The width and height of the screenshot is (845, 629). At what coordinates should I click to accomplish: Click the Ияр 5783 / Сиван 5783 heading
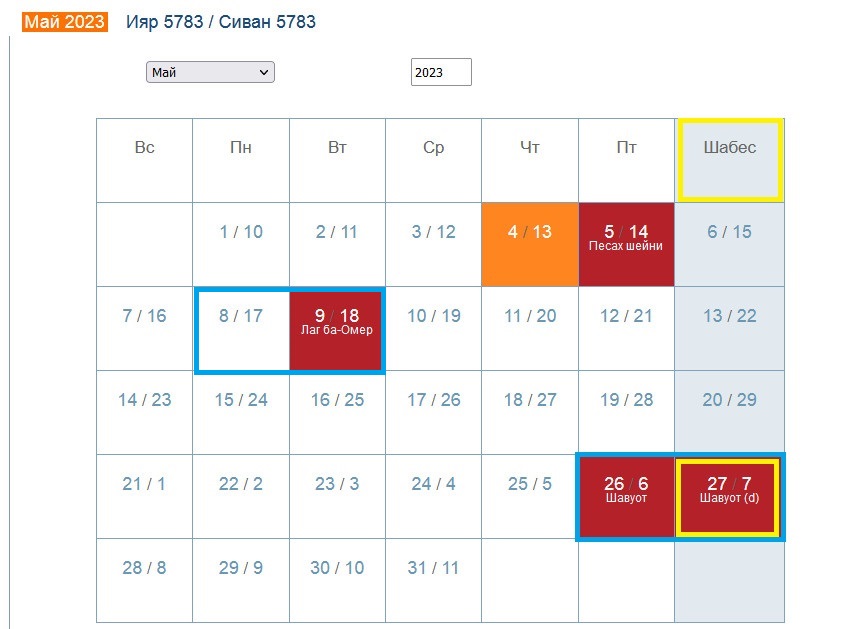(221, 22)
